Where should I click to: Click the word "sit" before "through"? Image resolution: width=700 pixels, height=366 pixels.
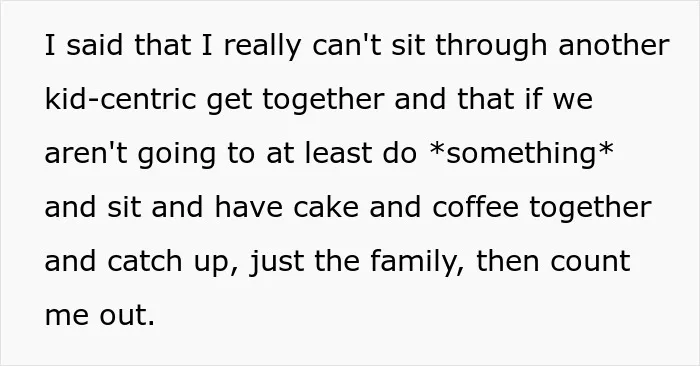tap(408, 46)
